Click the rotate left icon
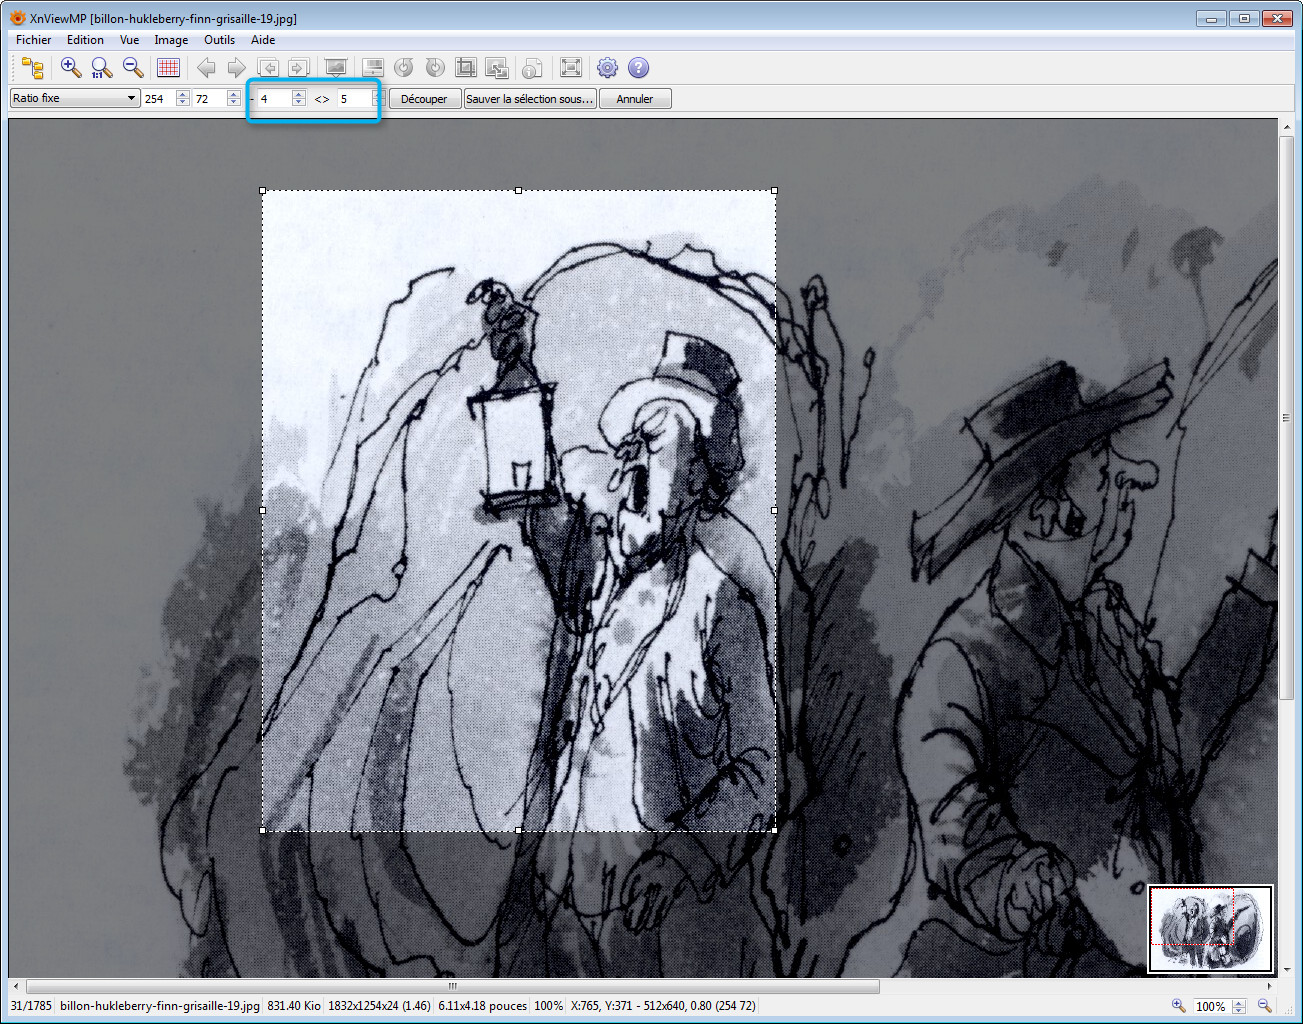Image resolution: width=1303 pixels, height=1024 pixels. pos(404,68)
